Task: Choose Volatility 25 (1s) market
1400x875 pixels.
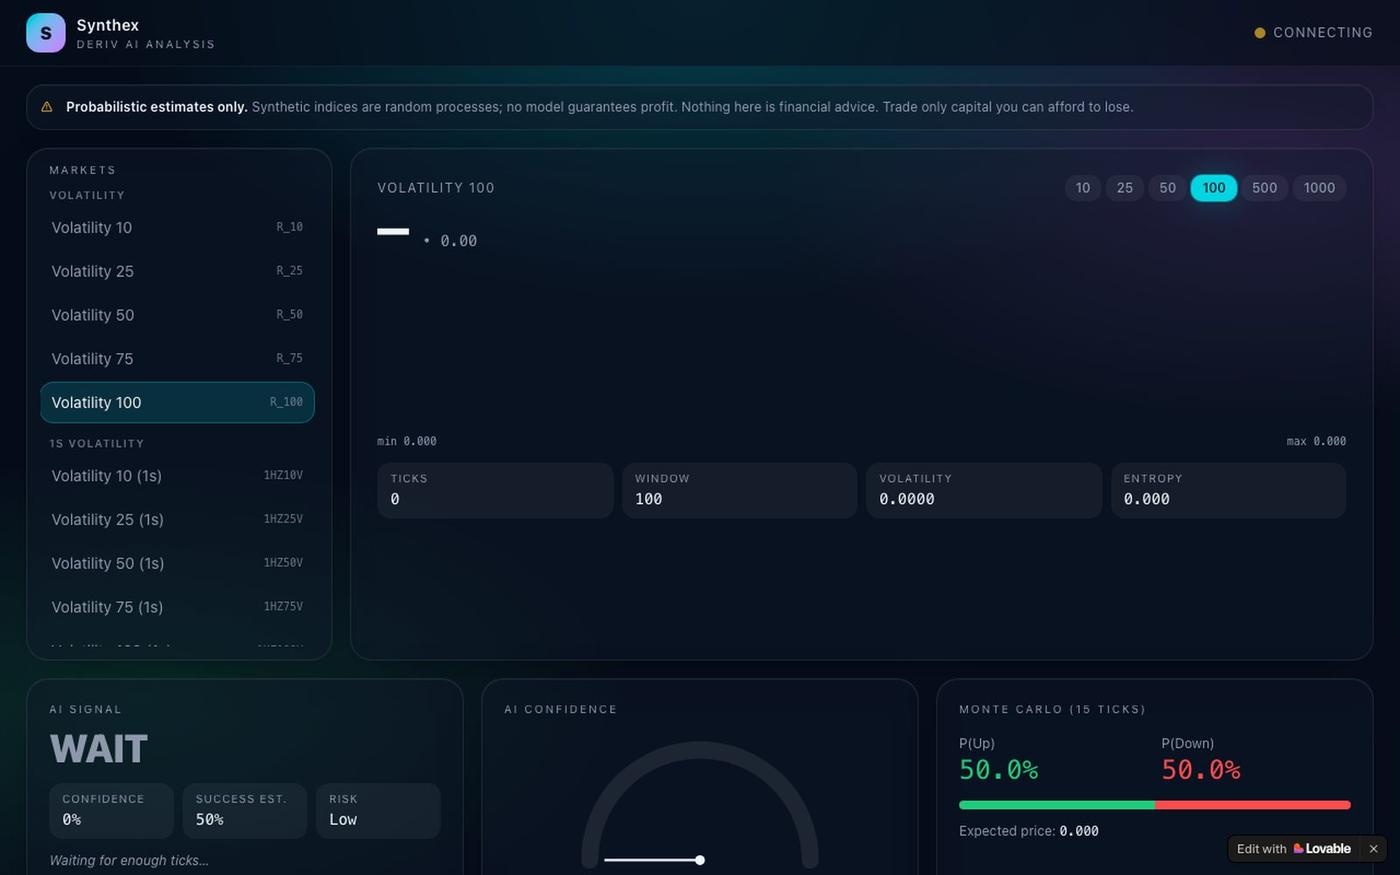Action: 177,520
